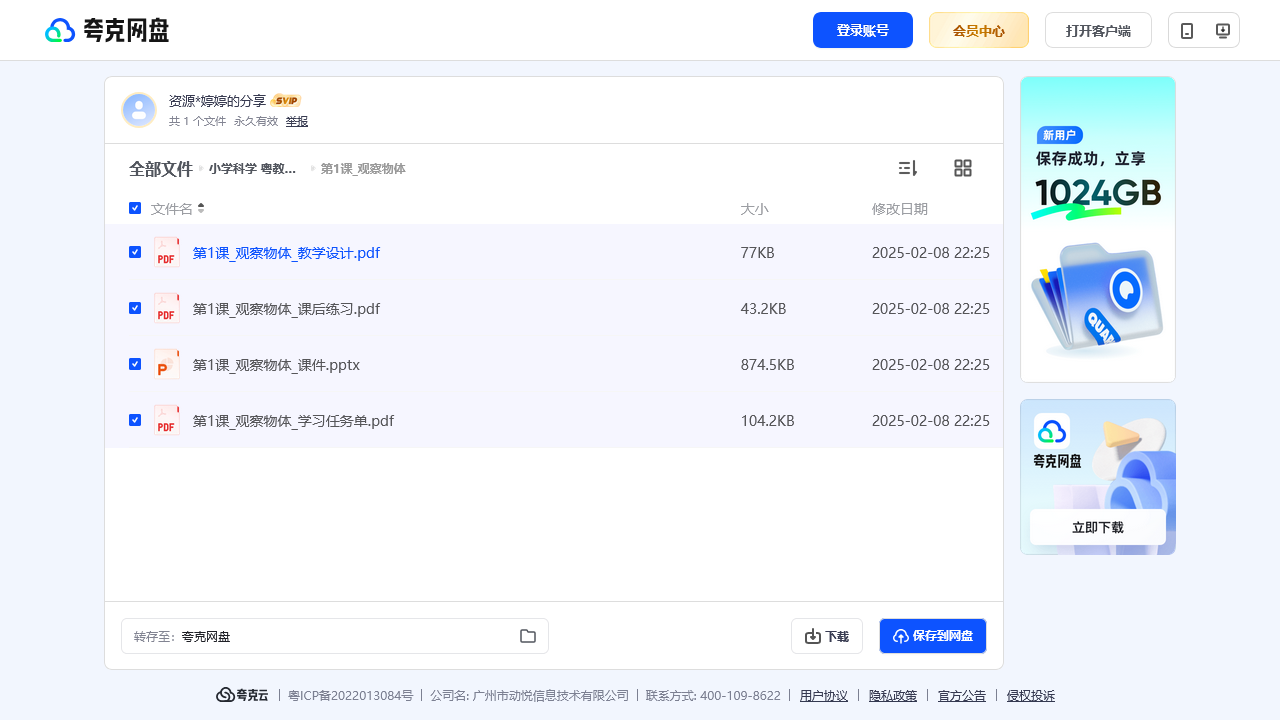The width and height of the screenshot is (1280, 720).
Task: Open the 侵权投诉 link
Action: click(1031, 696)
